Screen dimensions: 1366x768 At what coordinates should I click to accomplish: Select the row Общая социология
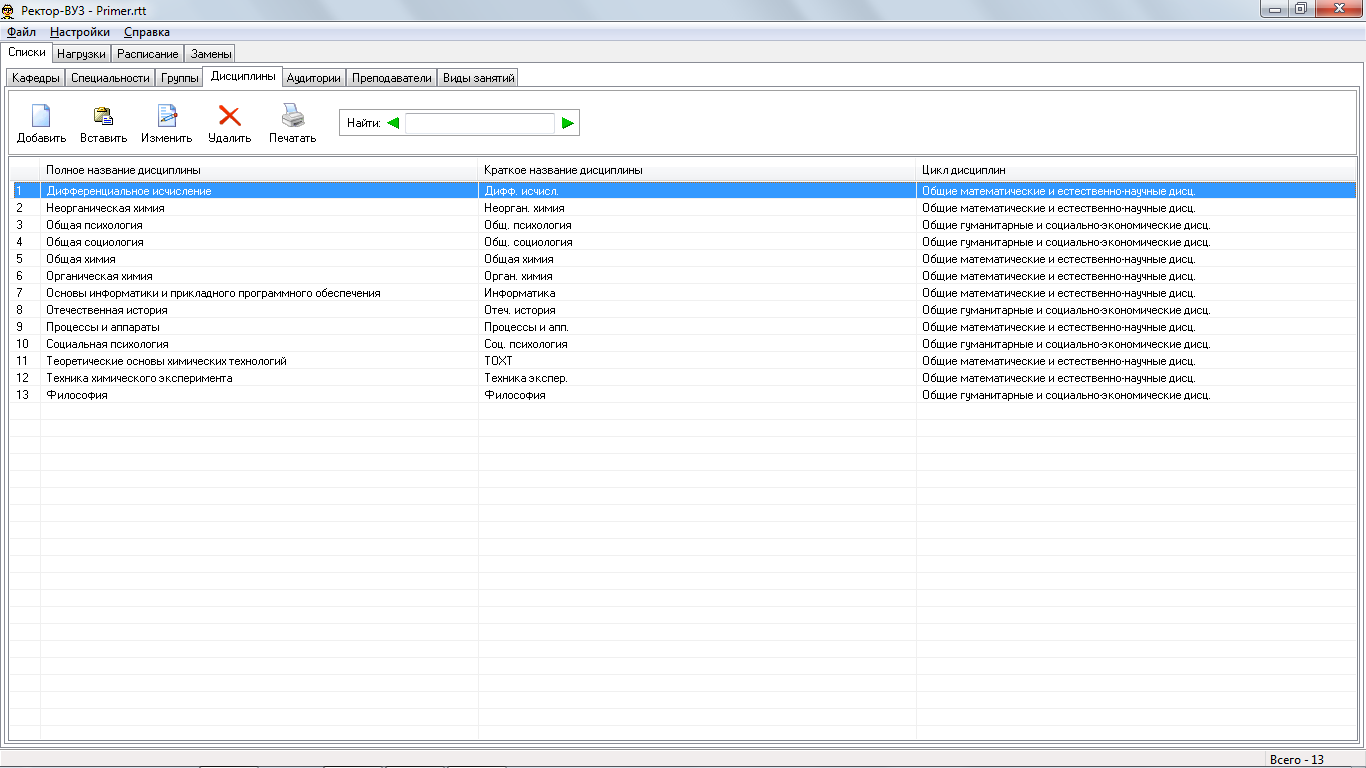pyautogui.click(x=684, y=242)
